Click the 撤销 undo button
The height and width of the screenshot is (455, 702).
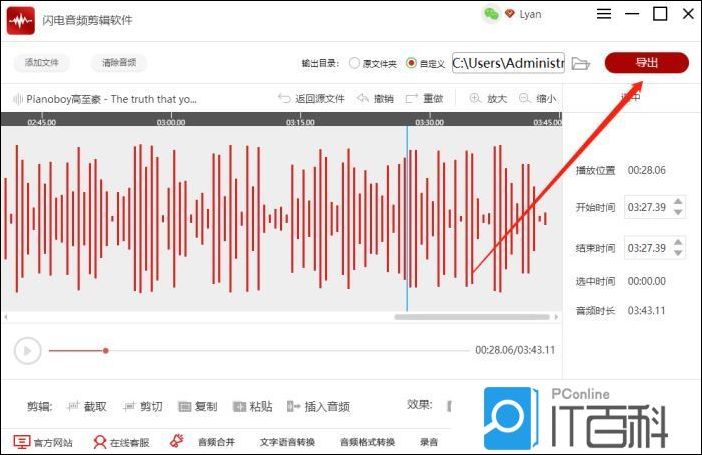[375, 99]
